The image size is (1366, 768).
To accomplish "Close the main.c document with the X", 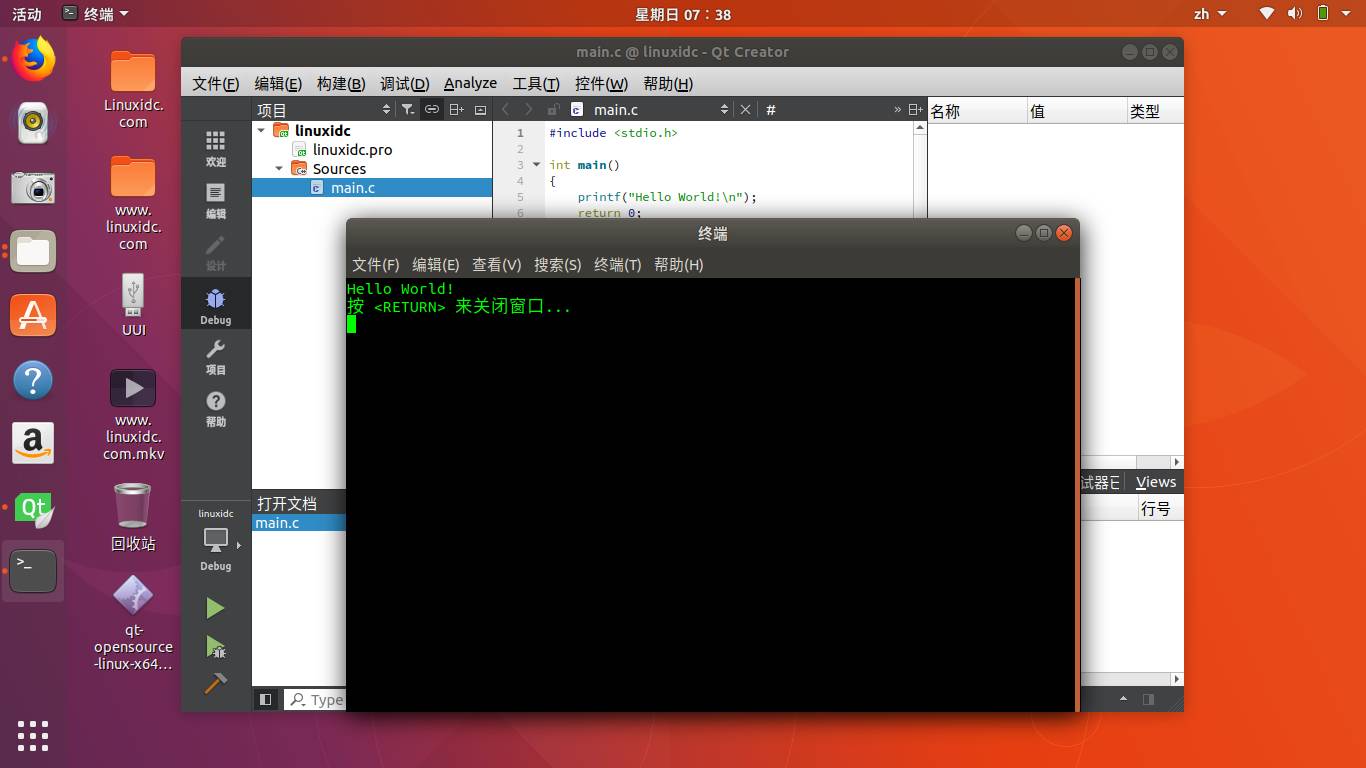I will tap(745, 109).
